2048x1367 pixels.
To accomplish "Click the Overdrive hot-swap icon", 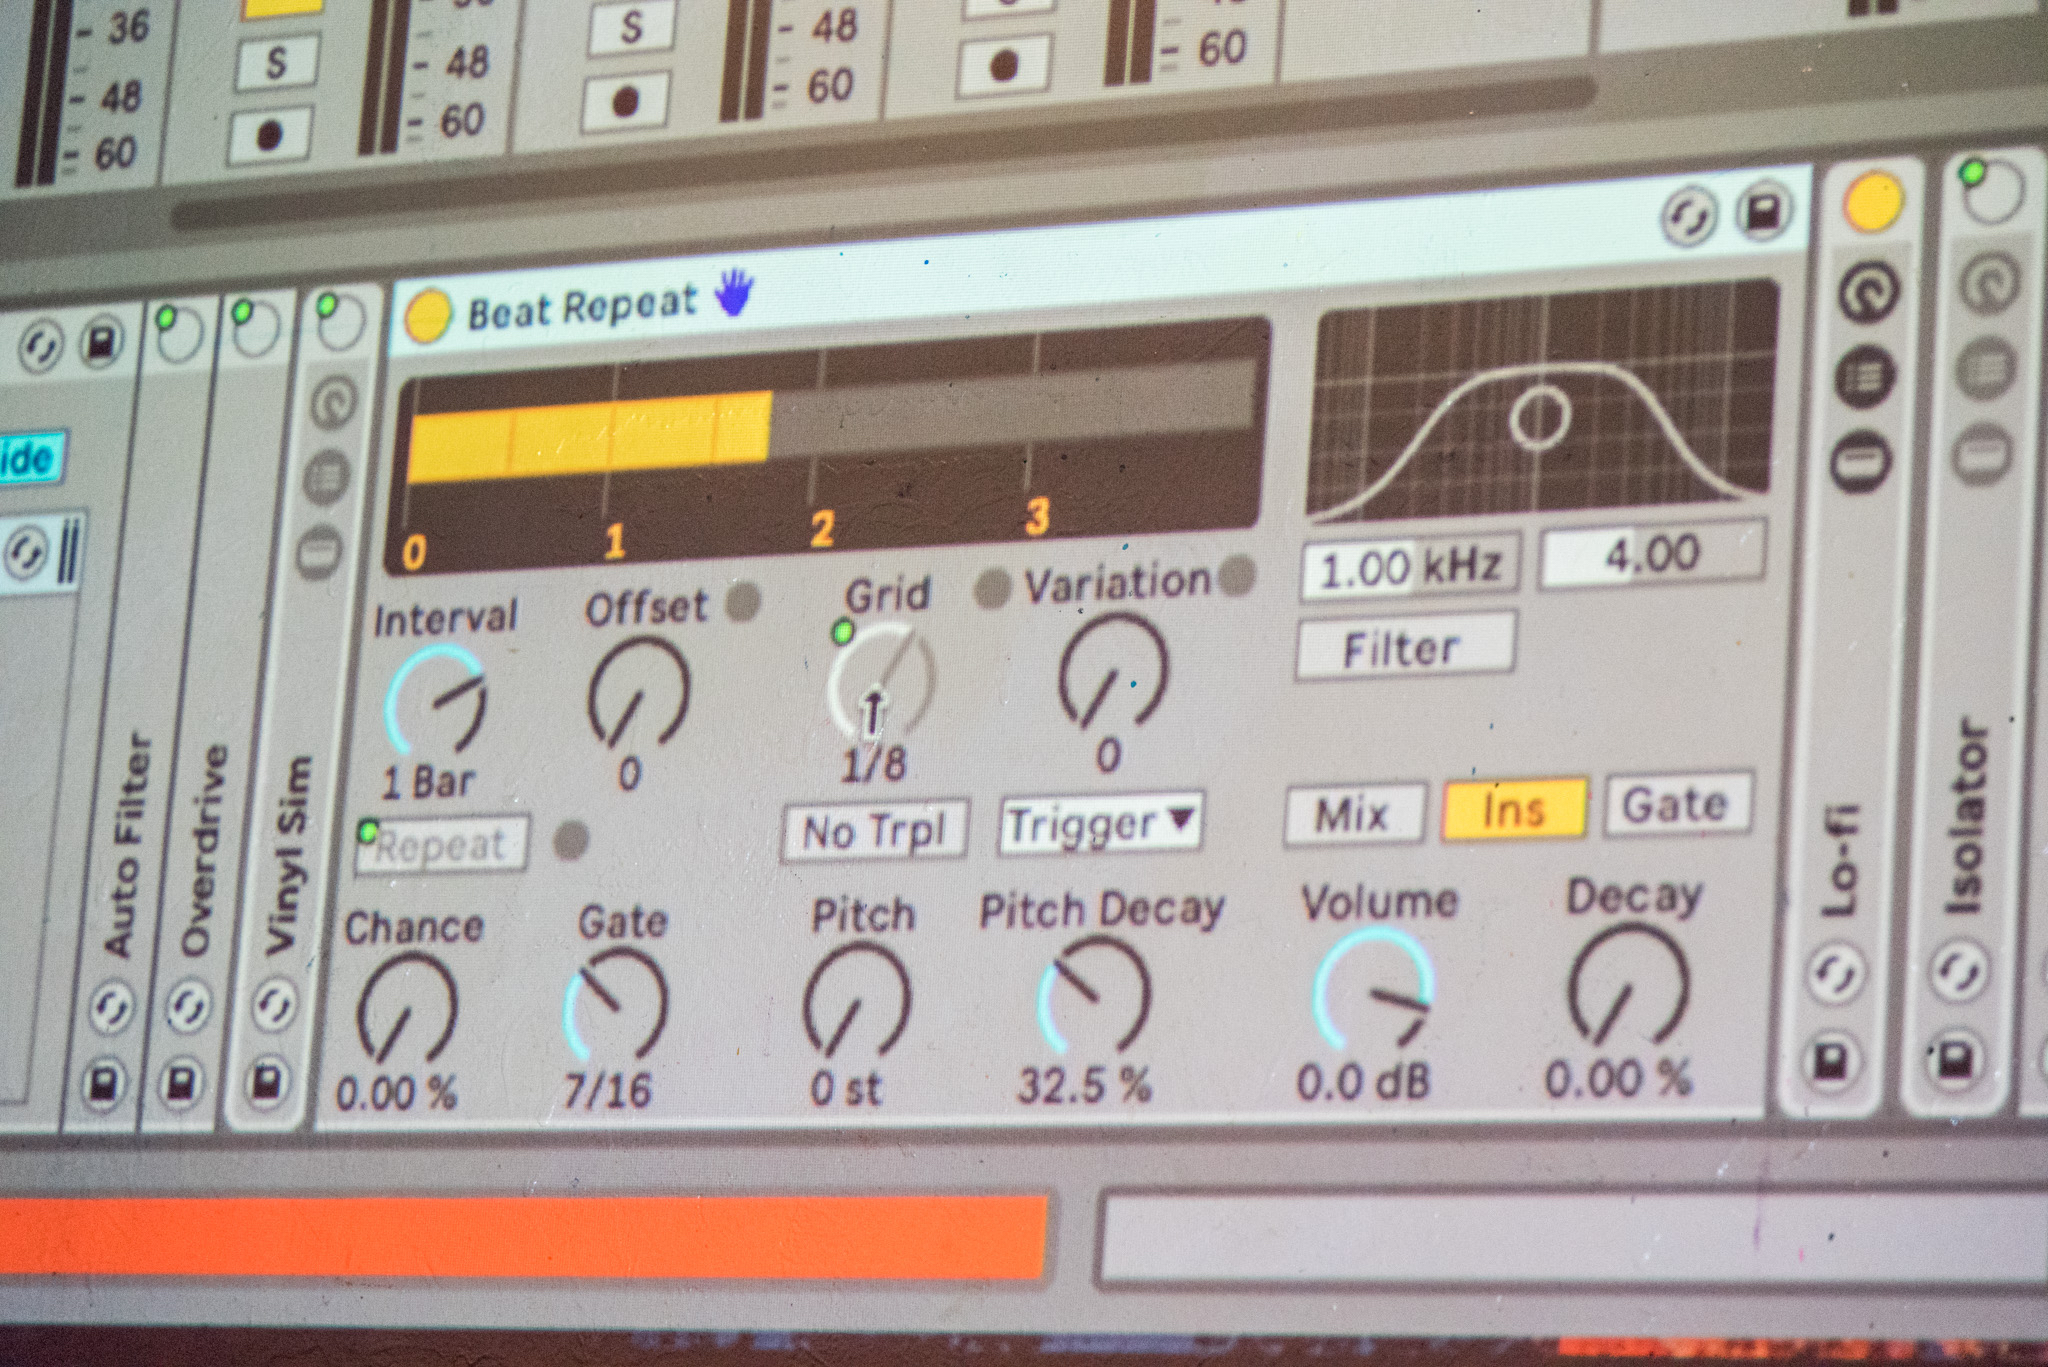I will click(188, 1005).
